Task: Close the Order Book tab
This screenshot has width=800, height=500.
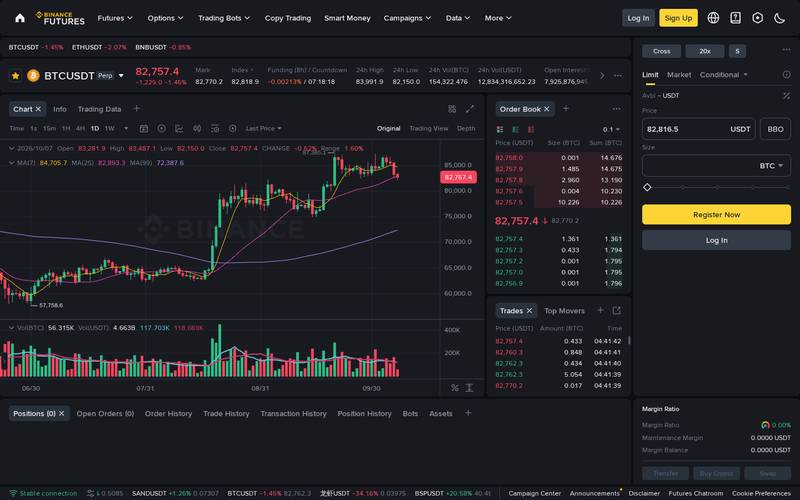Action: pyautogui.click(x=546, y=109)
